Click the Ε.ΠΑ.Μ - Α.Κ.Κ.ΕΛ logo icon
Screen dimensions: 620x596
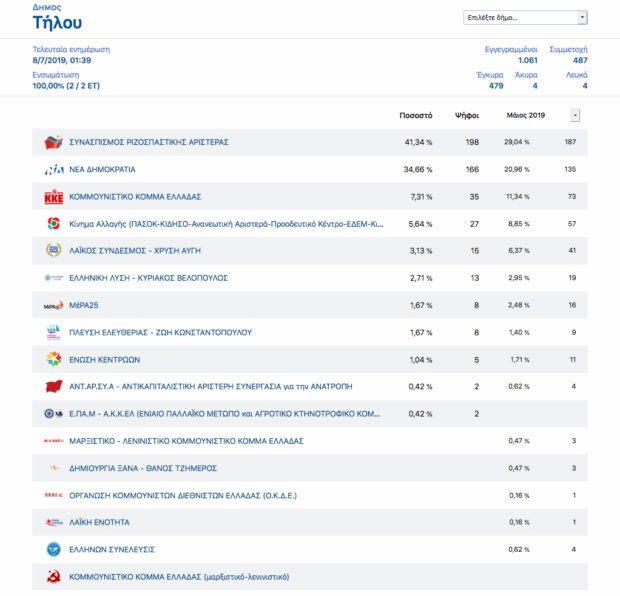point(54,414)
